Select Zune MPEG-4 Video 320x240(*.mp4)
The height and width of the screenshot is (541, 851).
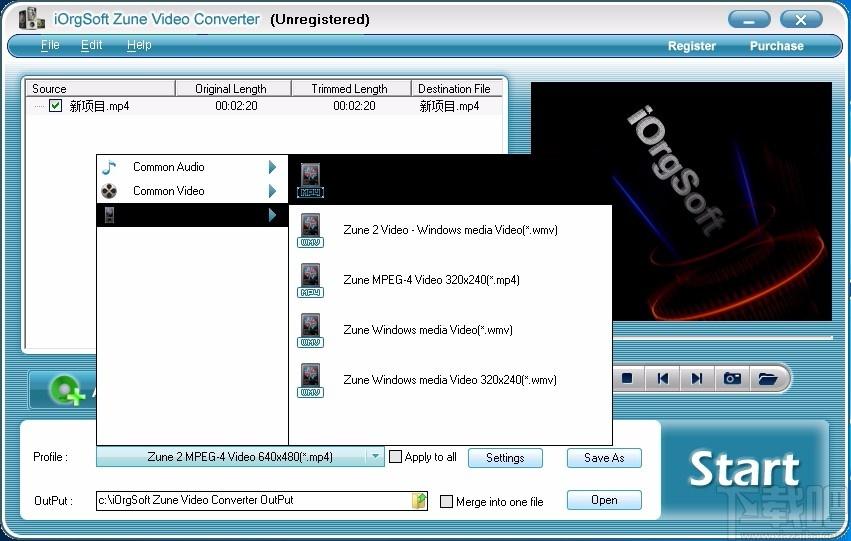point(450,280)
